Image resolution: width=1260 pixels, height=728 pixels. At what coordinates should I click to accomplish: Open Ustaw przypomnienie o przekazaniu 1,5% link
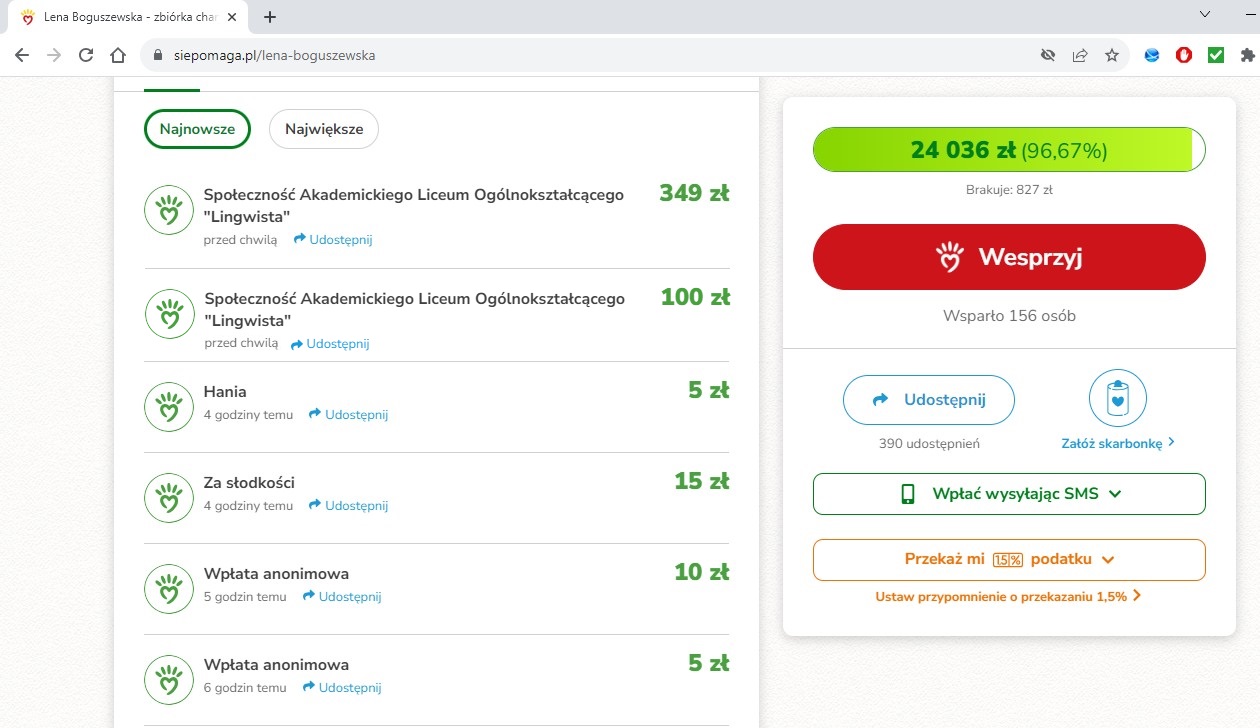(x=1008, y=597)
